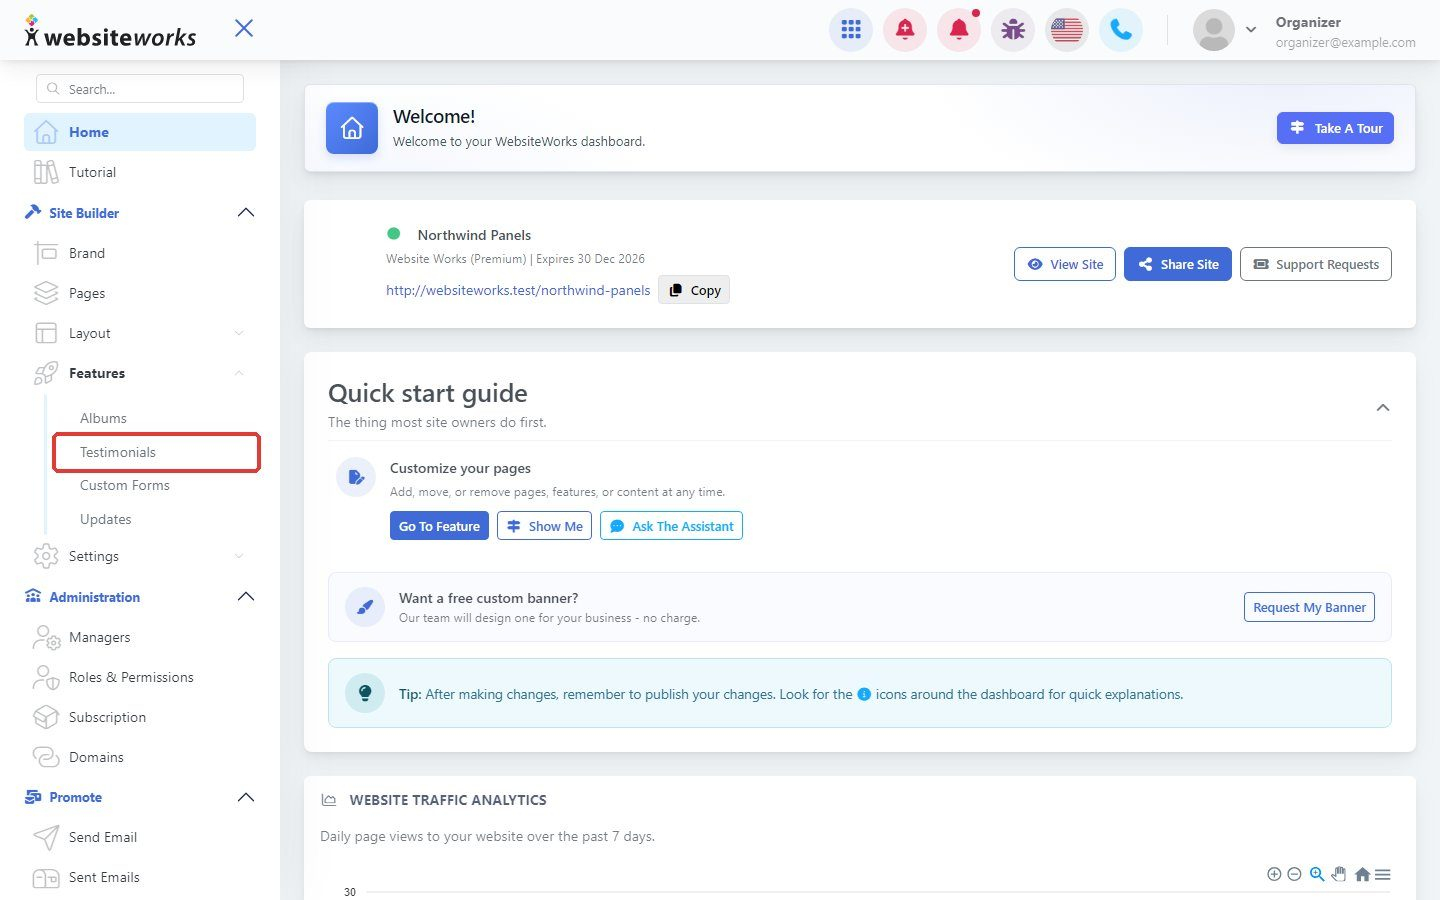Reset chart with the home icon
Viewport: 1440px width, 900px height.
pyautogui.click(x=1362, y=874)
